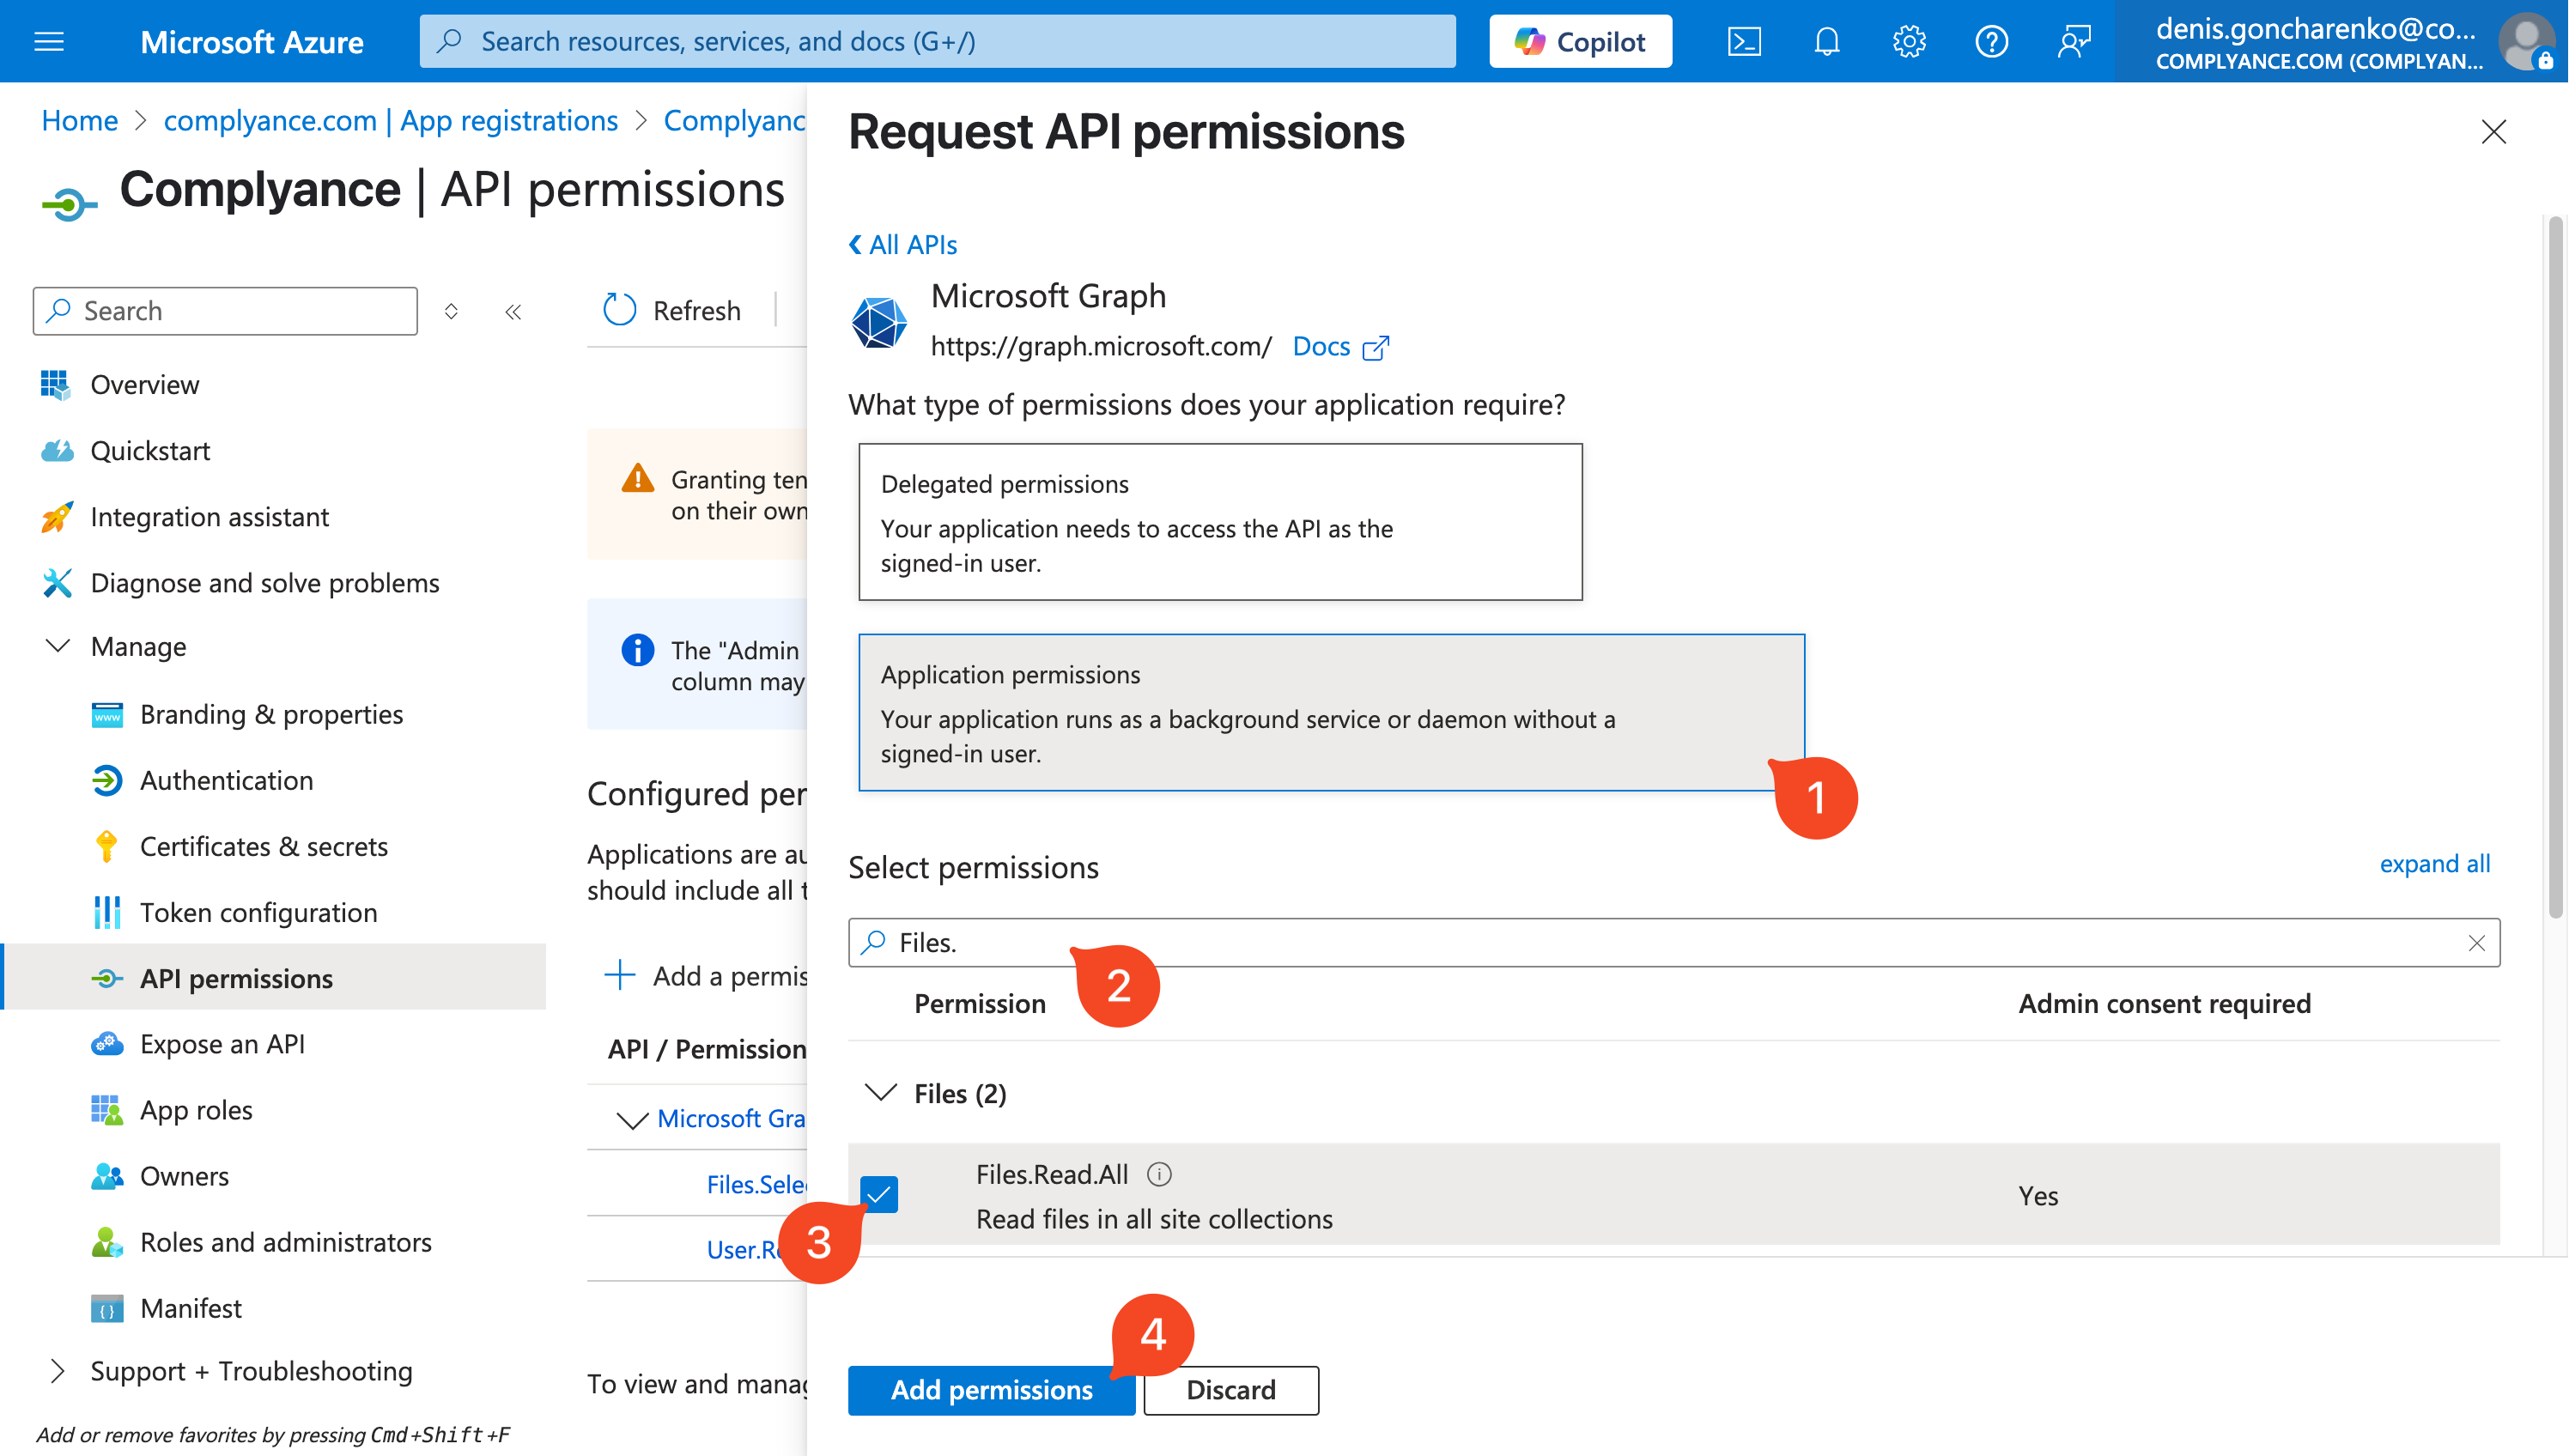Viewport: 2569px width, 1456px height.
Task: Click the Manifest icon
Action: (x=107, y=1308)
